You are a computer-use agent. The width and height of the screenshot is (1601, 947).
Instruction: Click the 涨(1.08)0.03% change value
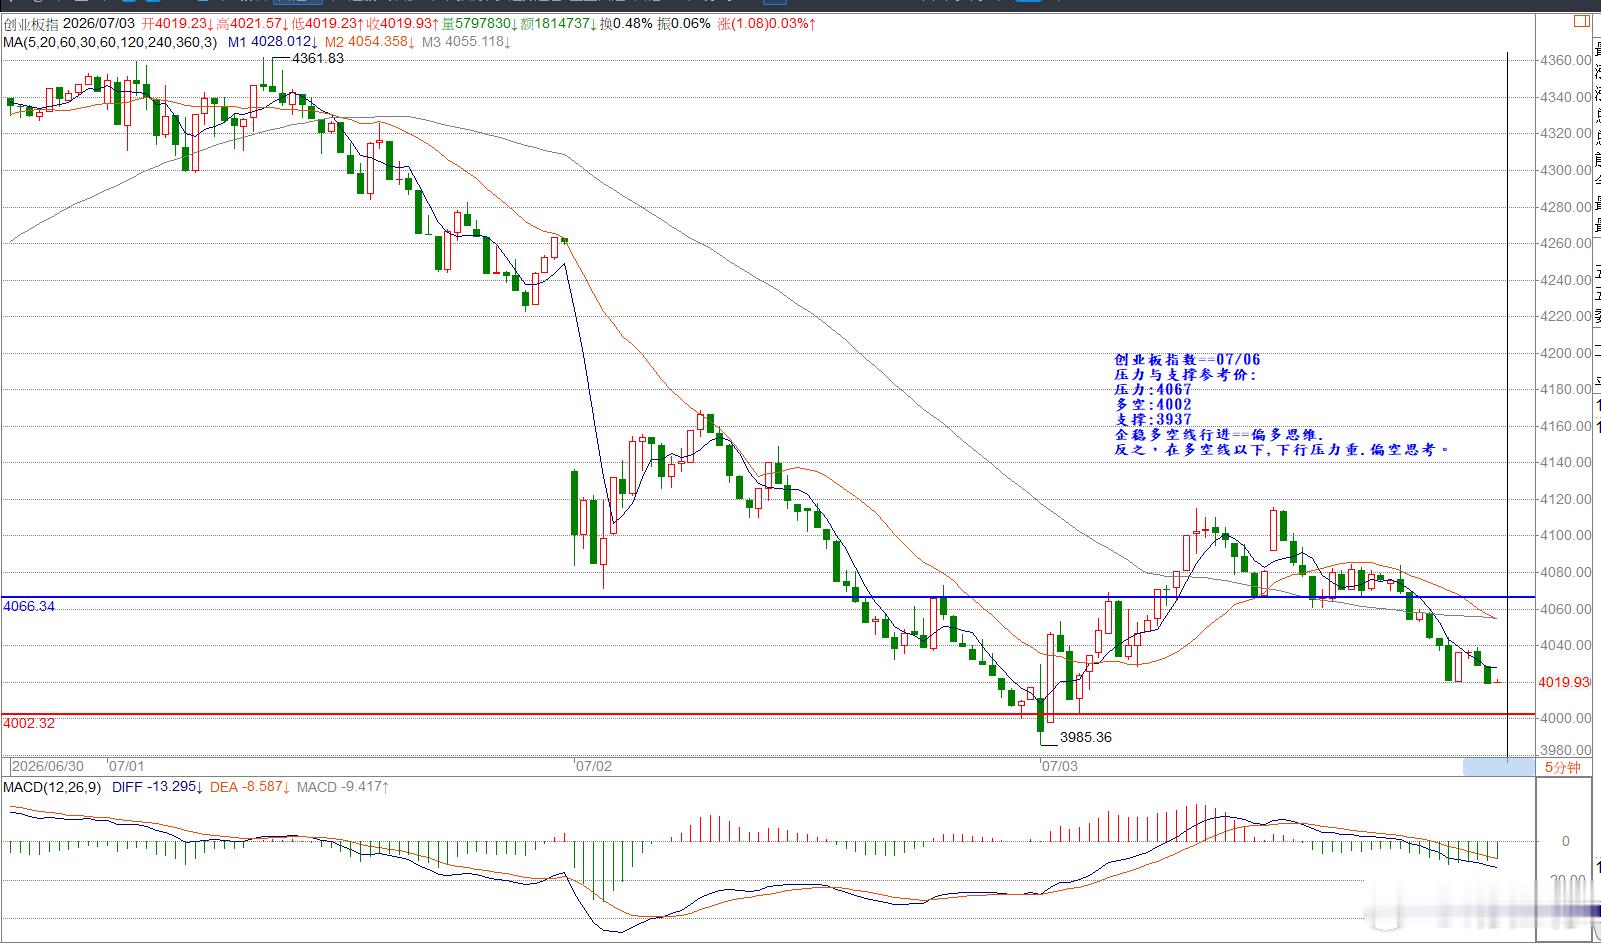[765, 24]
